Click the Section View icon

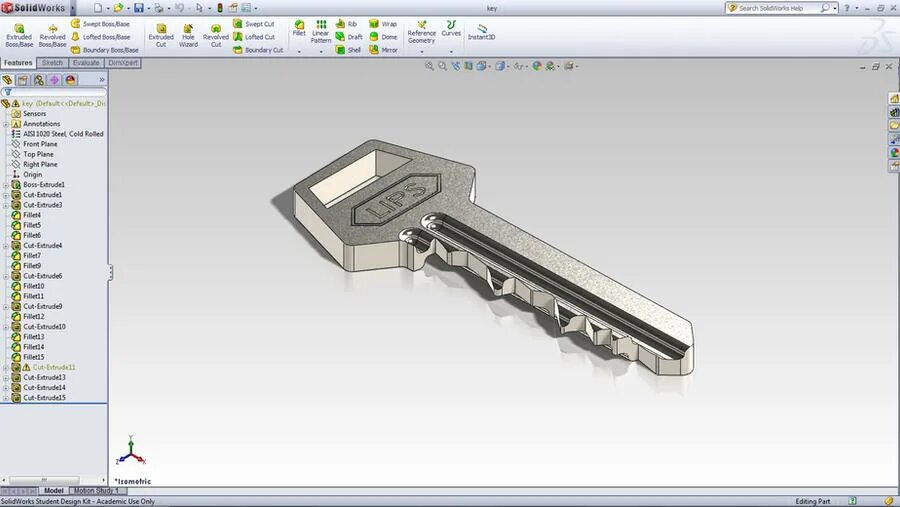click(x=469, y=66)
